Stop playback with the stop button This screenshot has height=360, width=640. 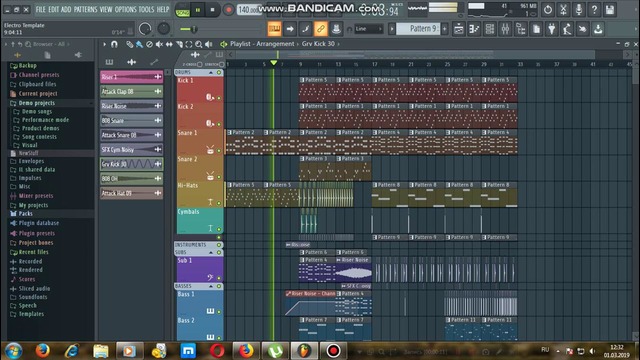pos(212,10)
